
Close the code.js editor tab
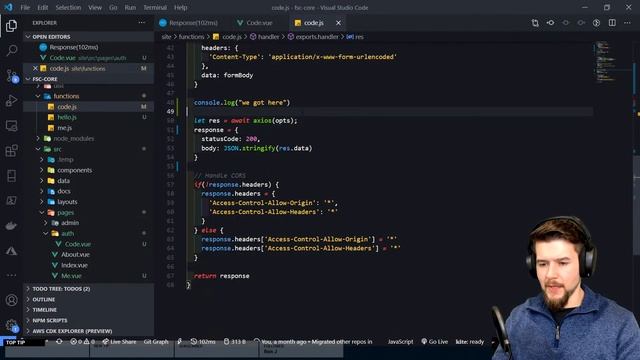click(x=338, y=23)
